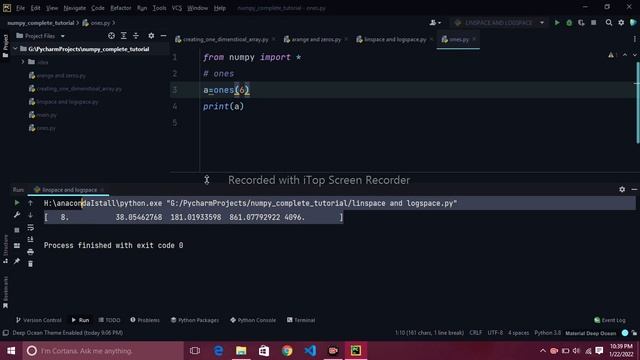This screenshot has height=360, width=640.
Task: Run with coverage from top toolbar
Action: (581, 23)
